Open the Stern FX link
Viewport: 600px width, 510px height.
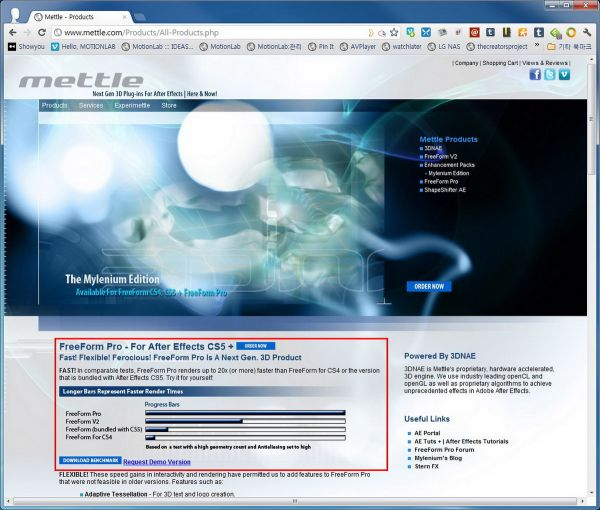426,466
